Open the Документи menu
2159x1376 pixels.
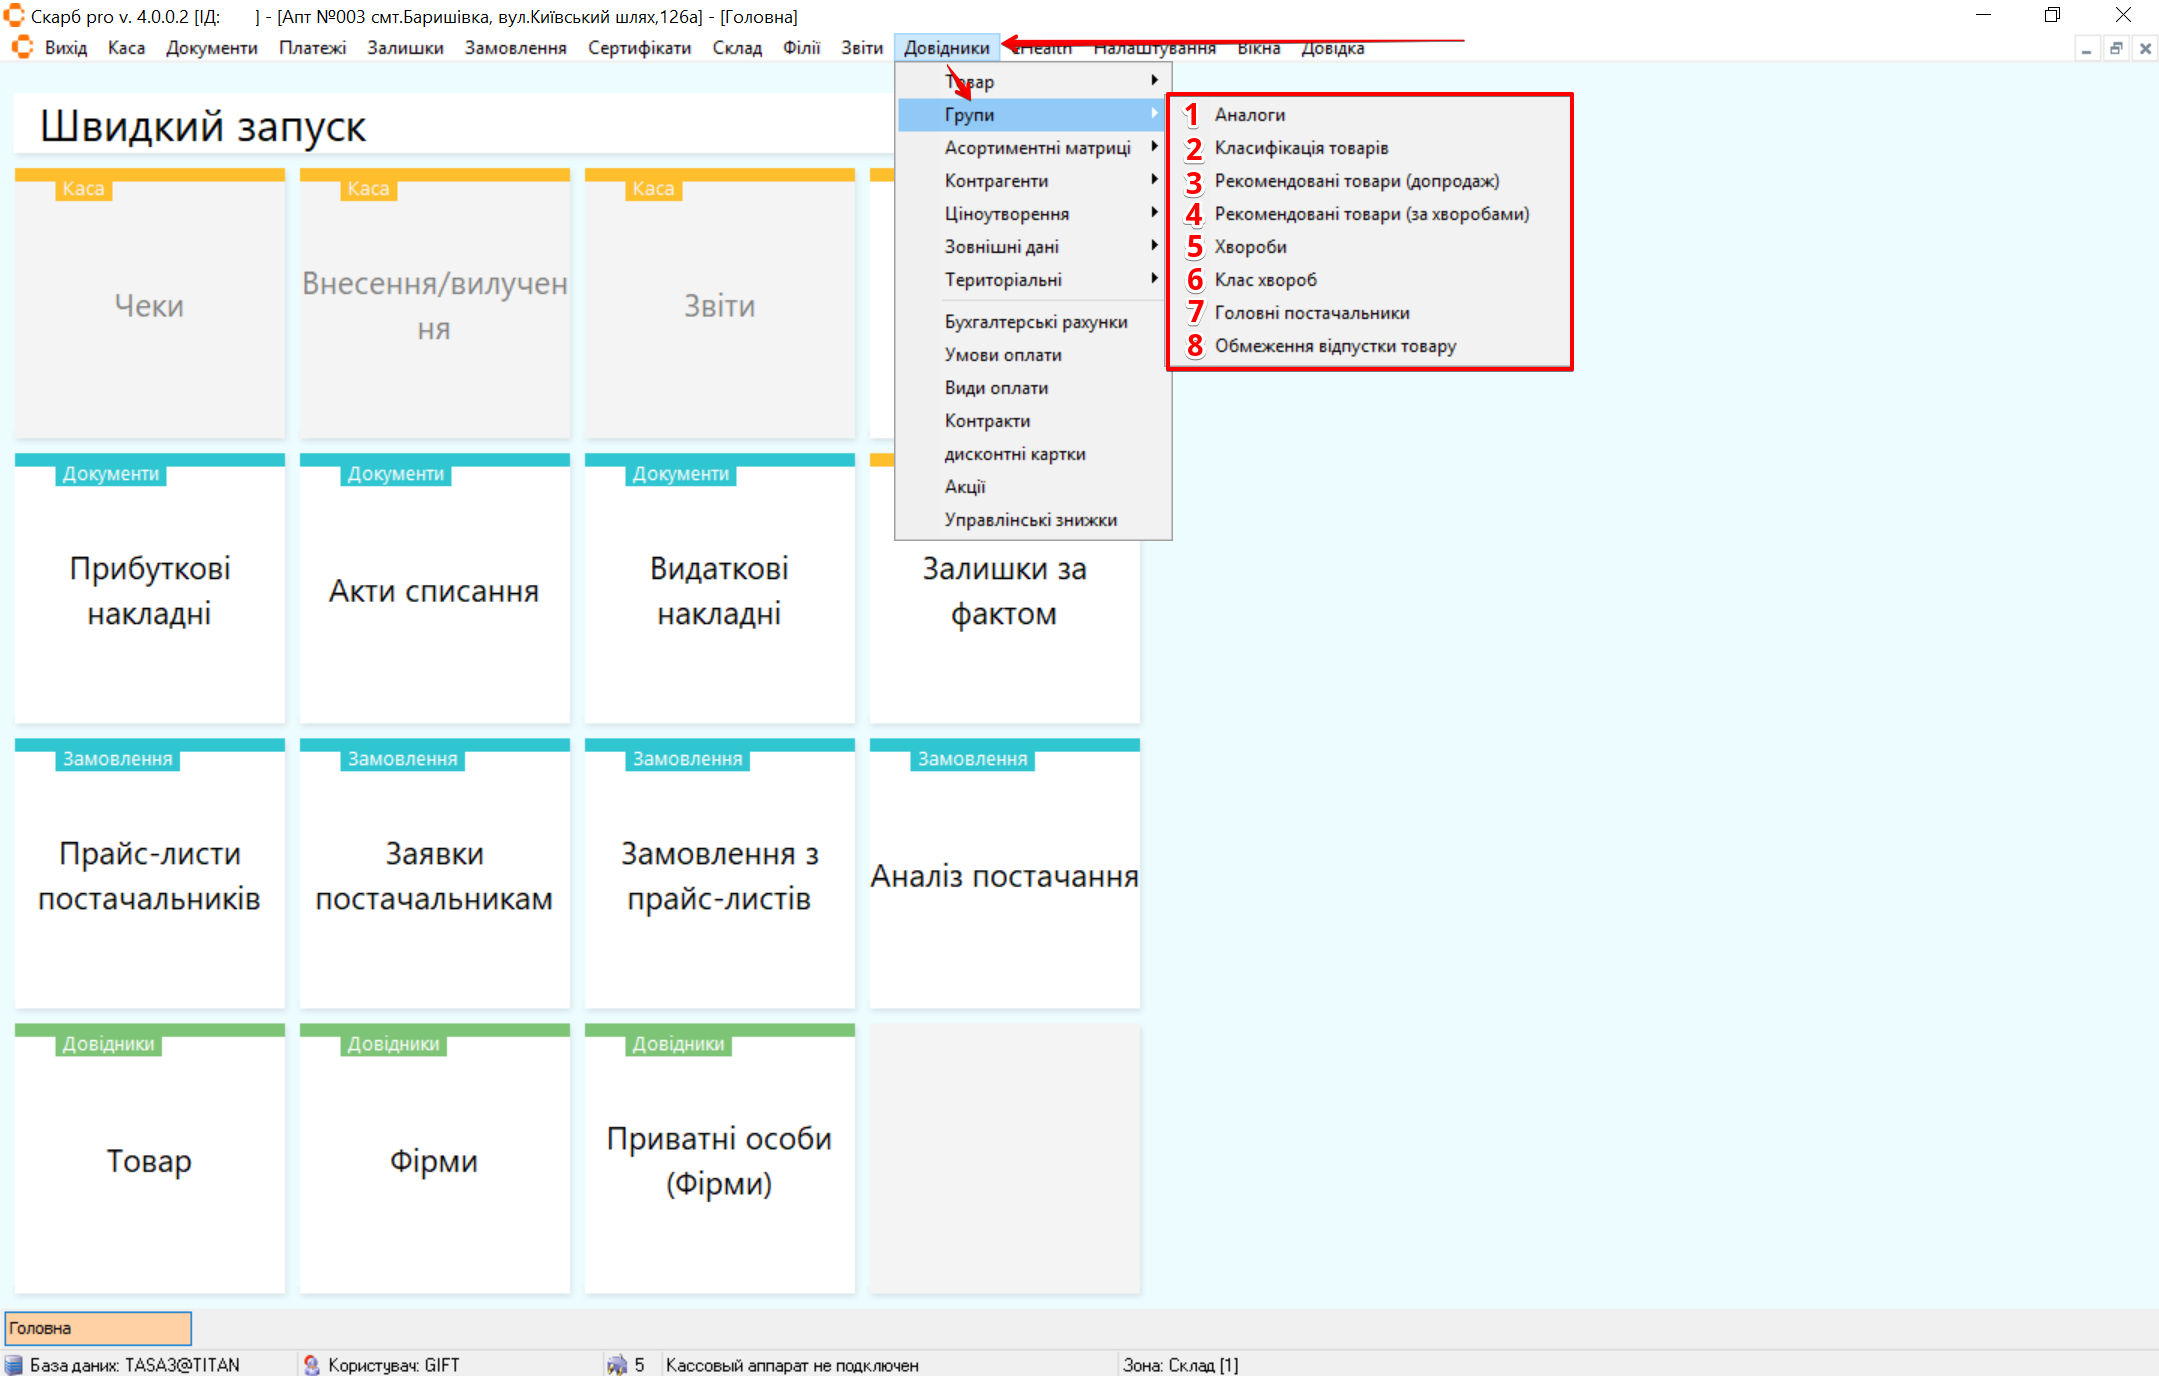(x=211, y=48)
